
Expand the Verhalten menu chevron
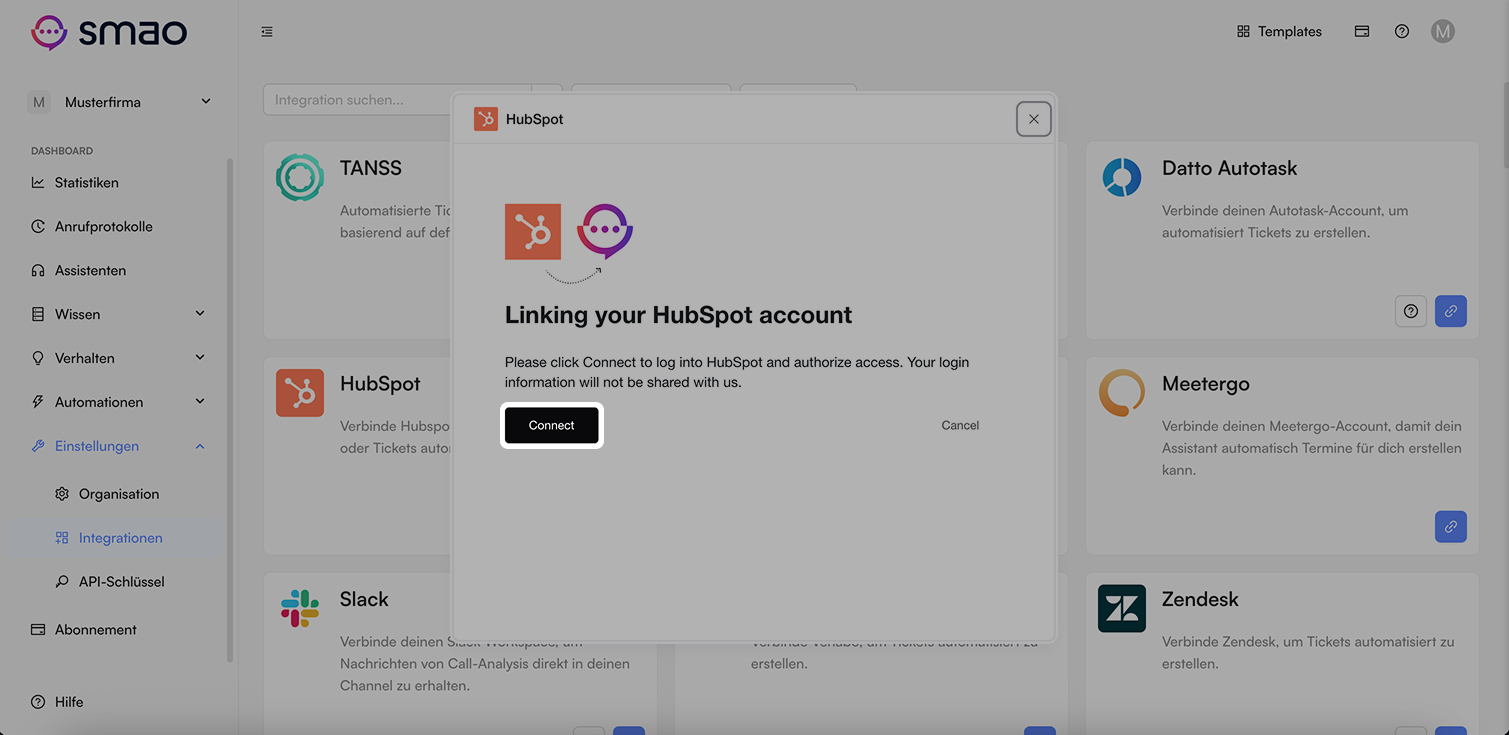200,358
